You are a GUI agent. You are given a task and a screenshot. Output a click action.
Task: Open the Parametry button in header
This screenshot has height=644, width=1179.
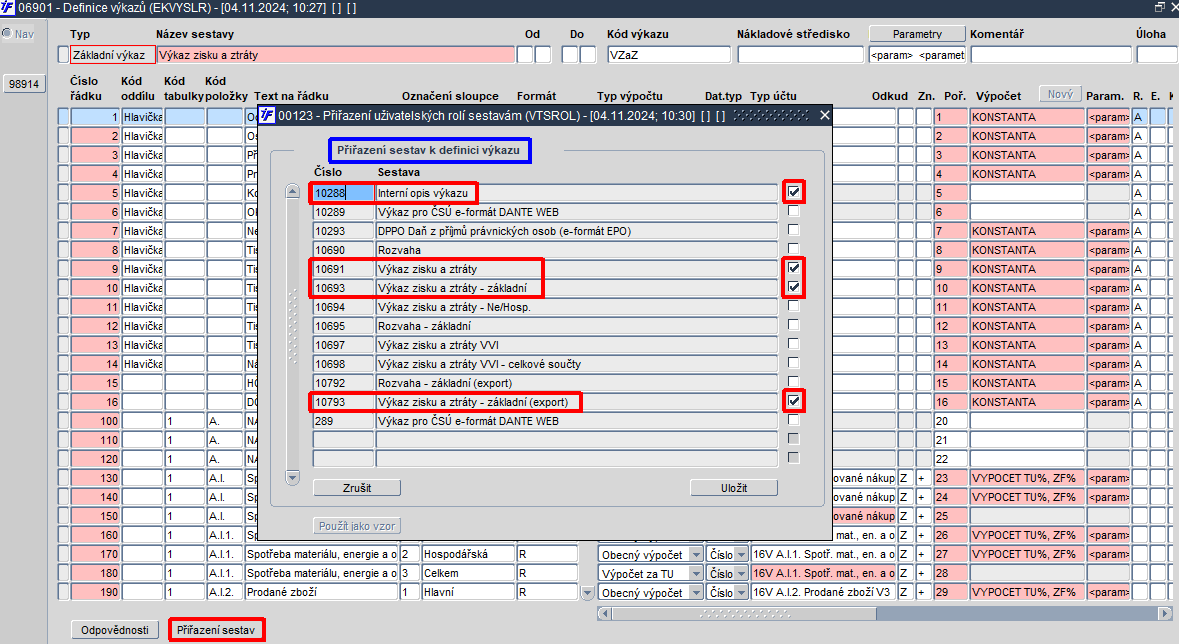pyautogui.click(x=917, y=34)
